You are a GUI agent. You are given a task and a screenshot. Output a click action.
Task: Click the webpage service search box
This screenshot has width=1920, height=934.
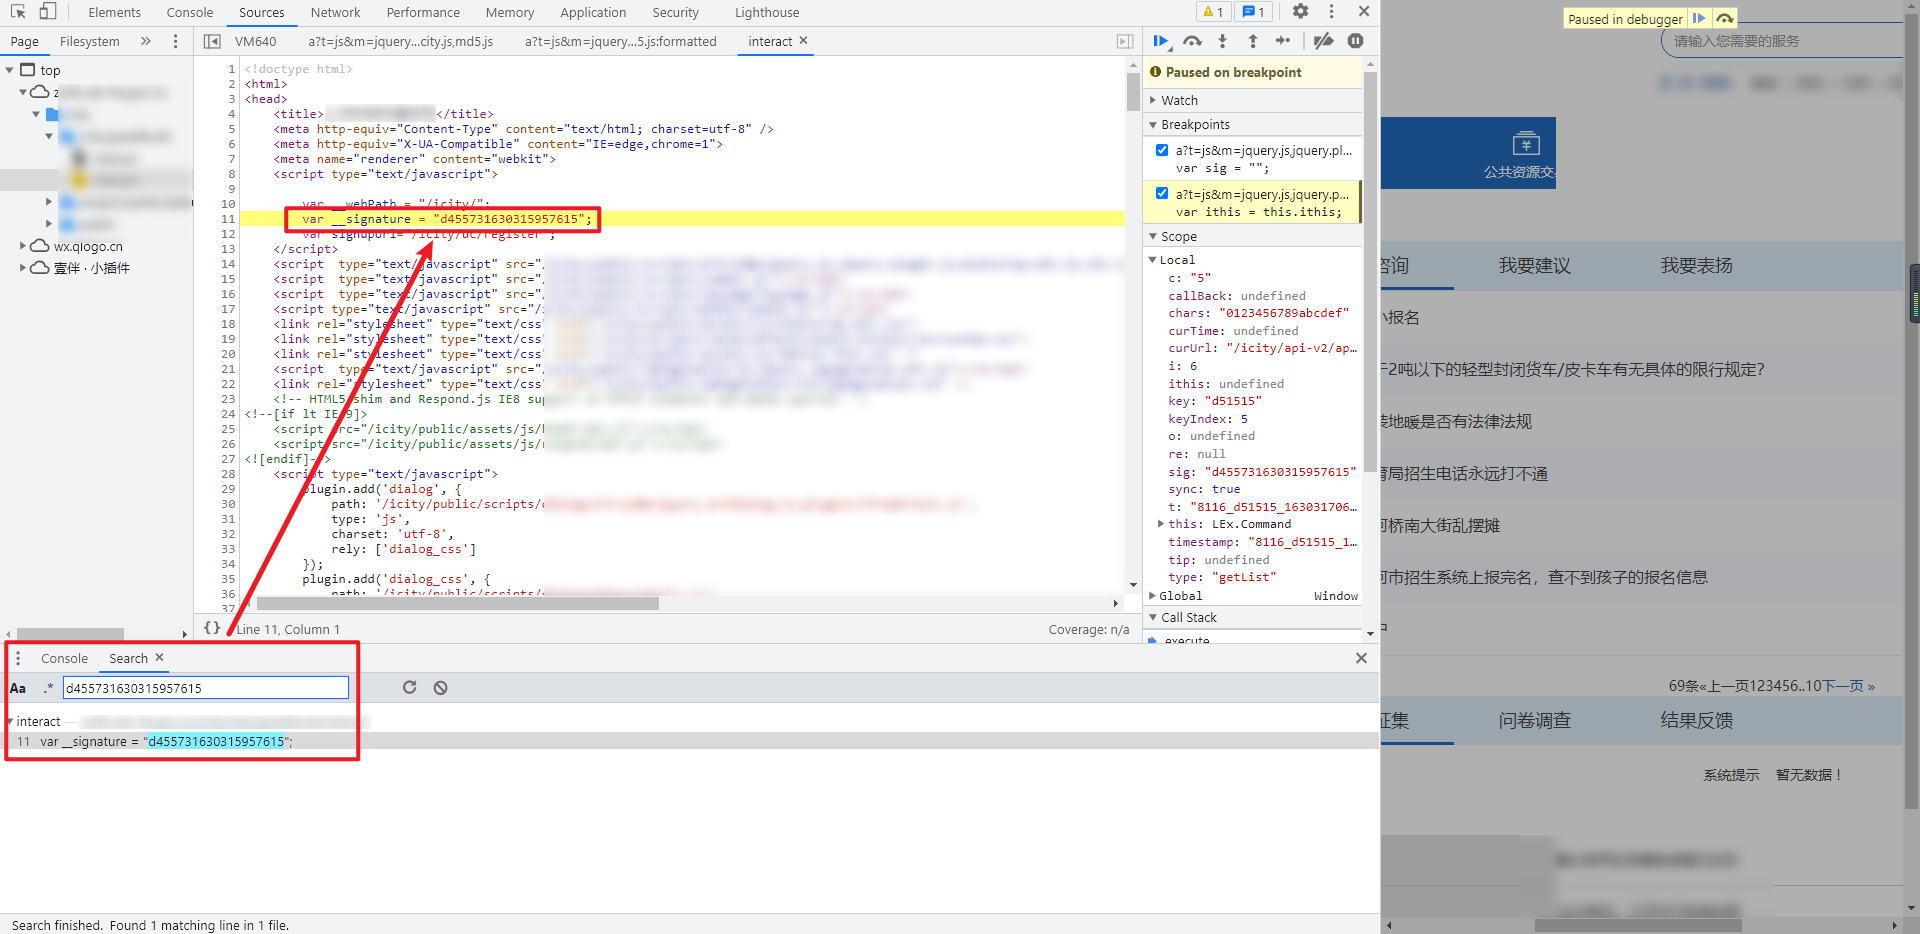coord(1780,41)
